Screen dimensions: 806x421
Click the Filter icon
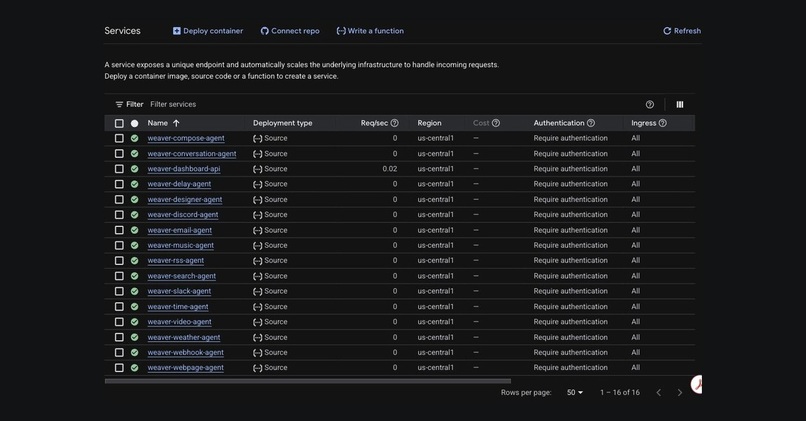[x=119, y=104]
